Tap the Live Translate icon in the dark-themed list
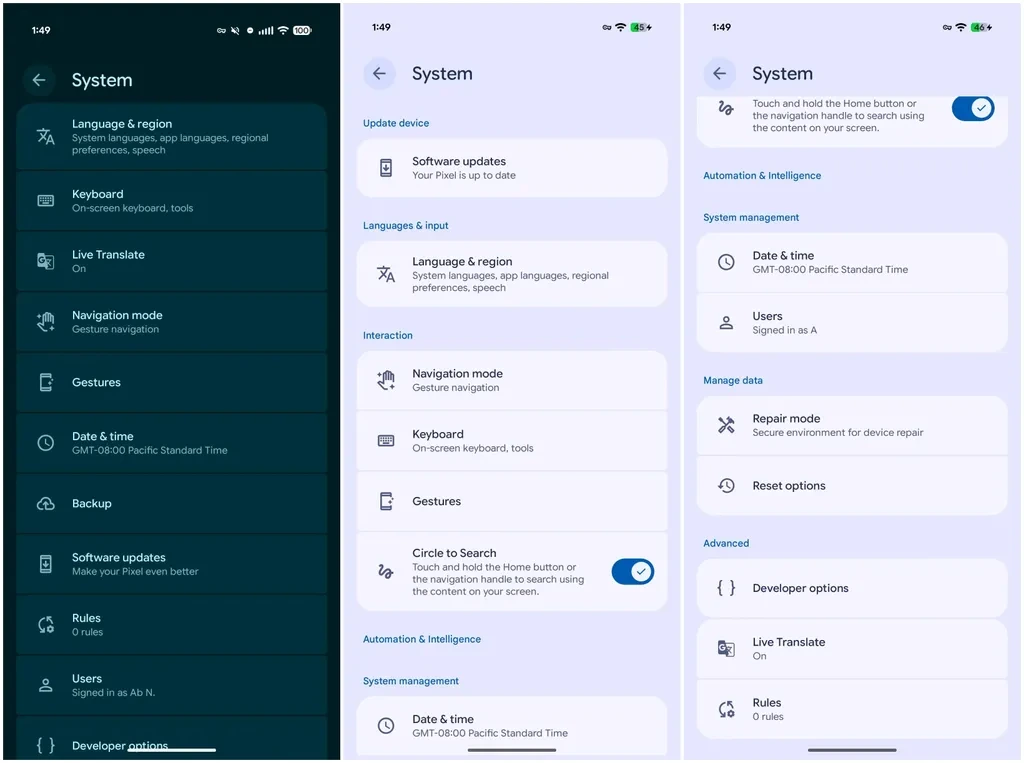This screenshot has height=763, width=1024. click(45, 261)
